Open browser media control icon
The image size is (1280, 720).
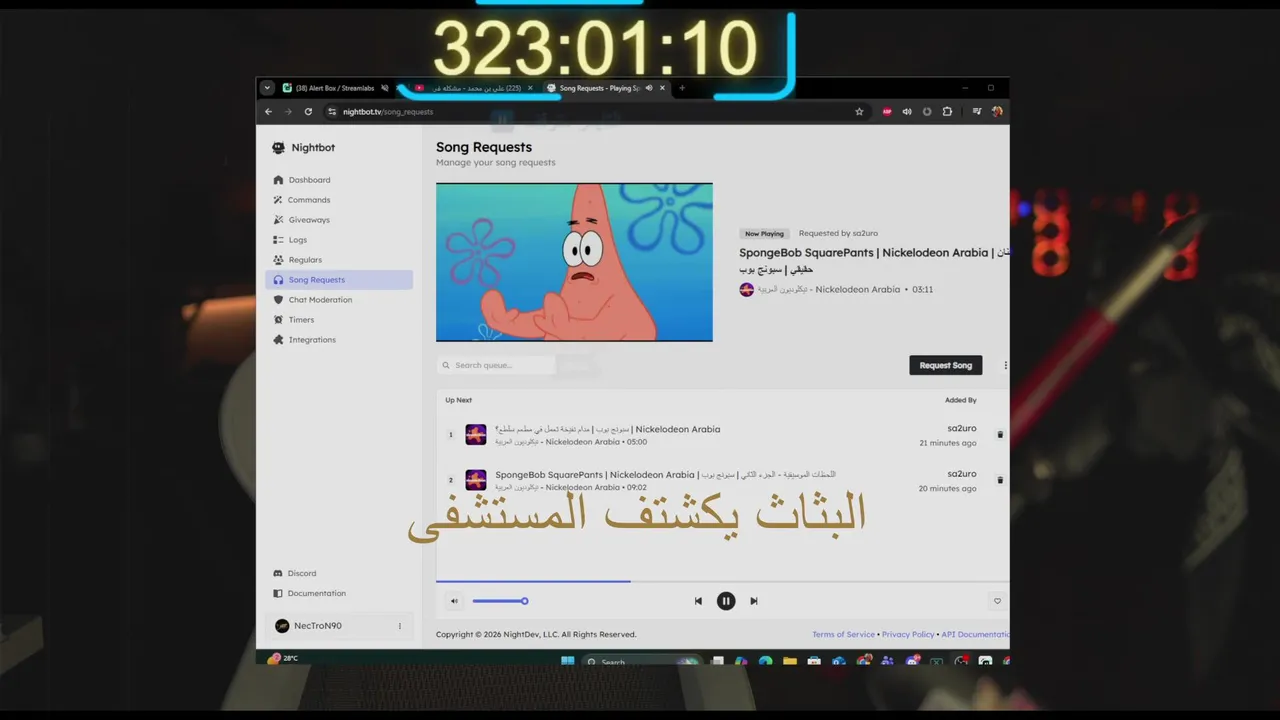(977, 112)
